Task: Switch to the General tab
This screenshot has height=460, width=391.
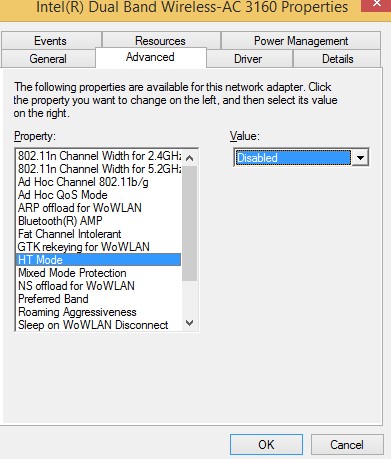Action: coord(48,59)
